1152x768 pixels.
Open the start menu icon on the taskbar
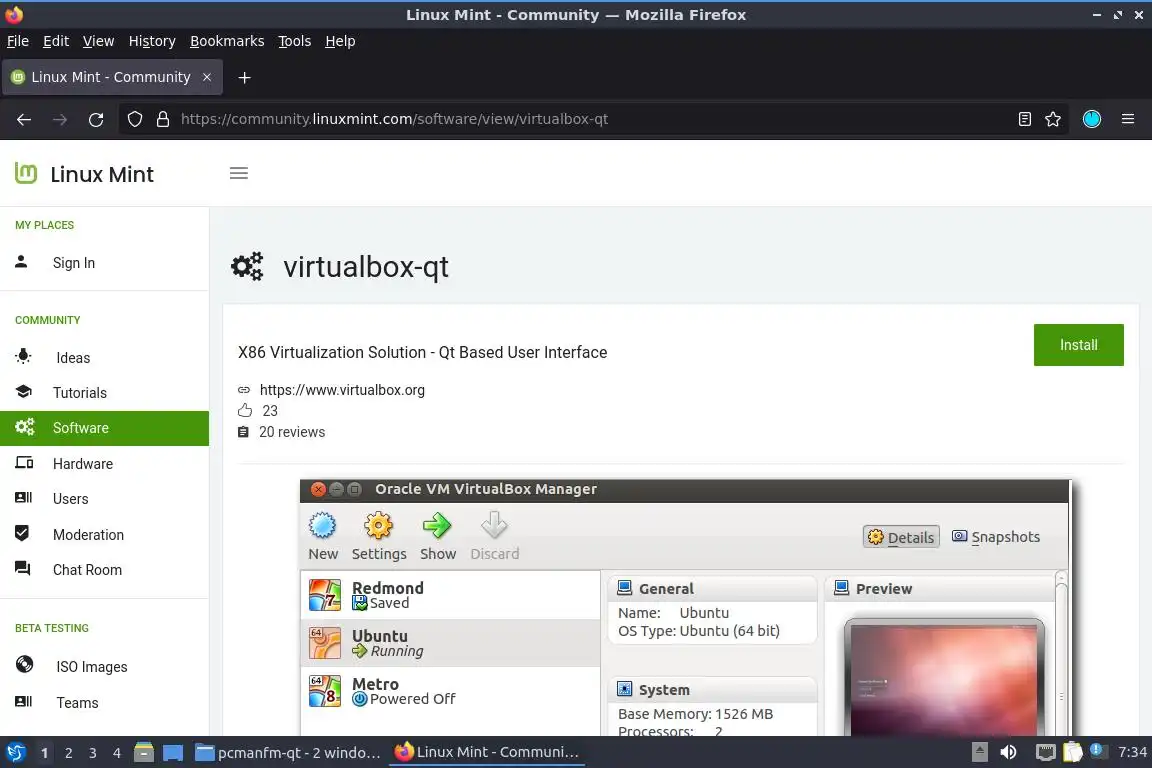click(x=16, y=752)
